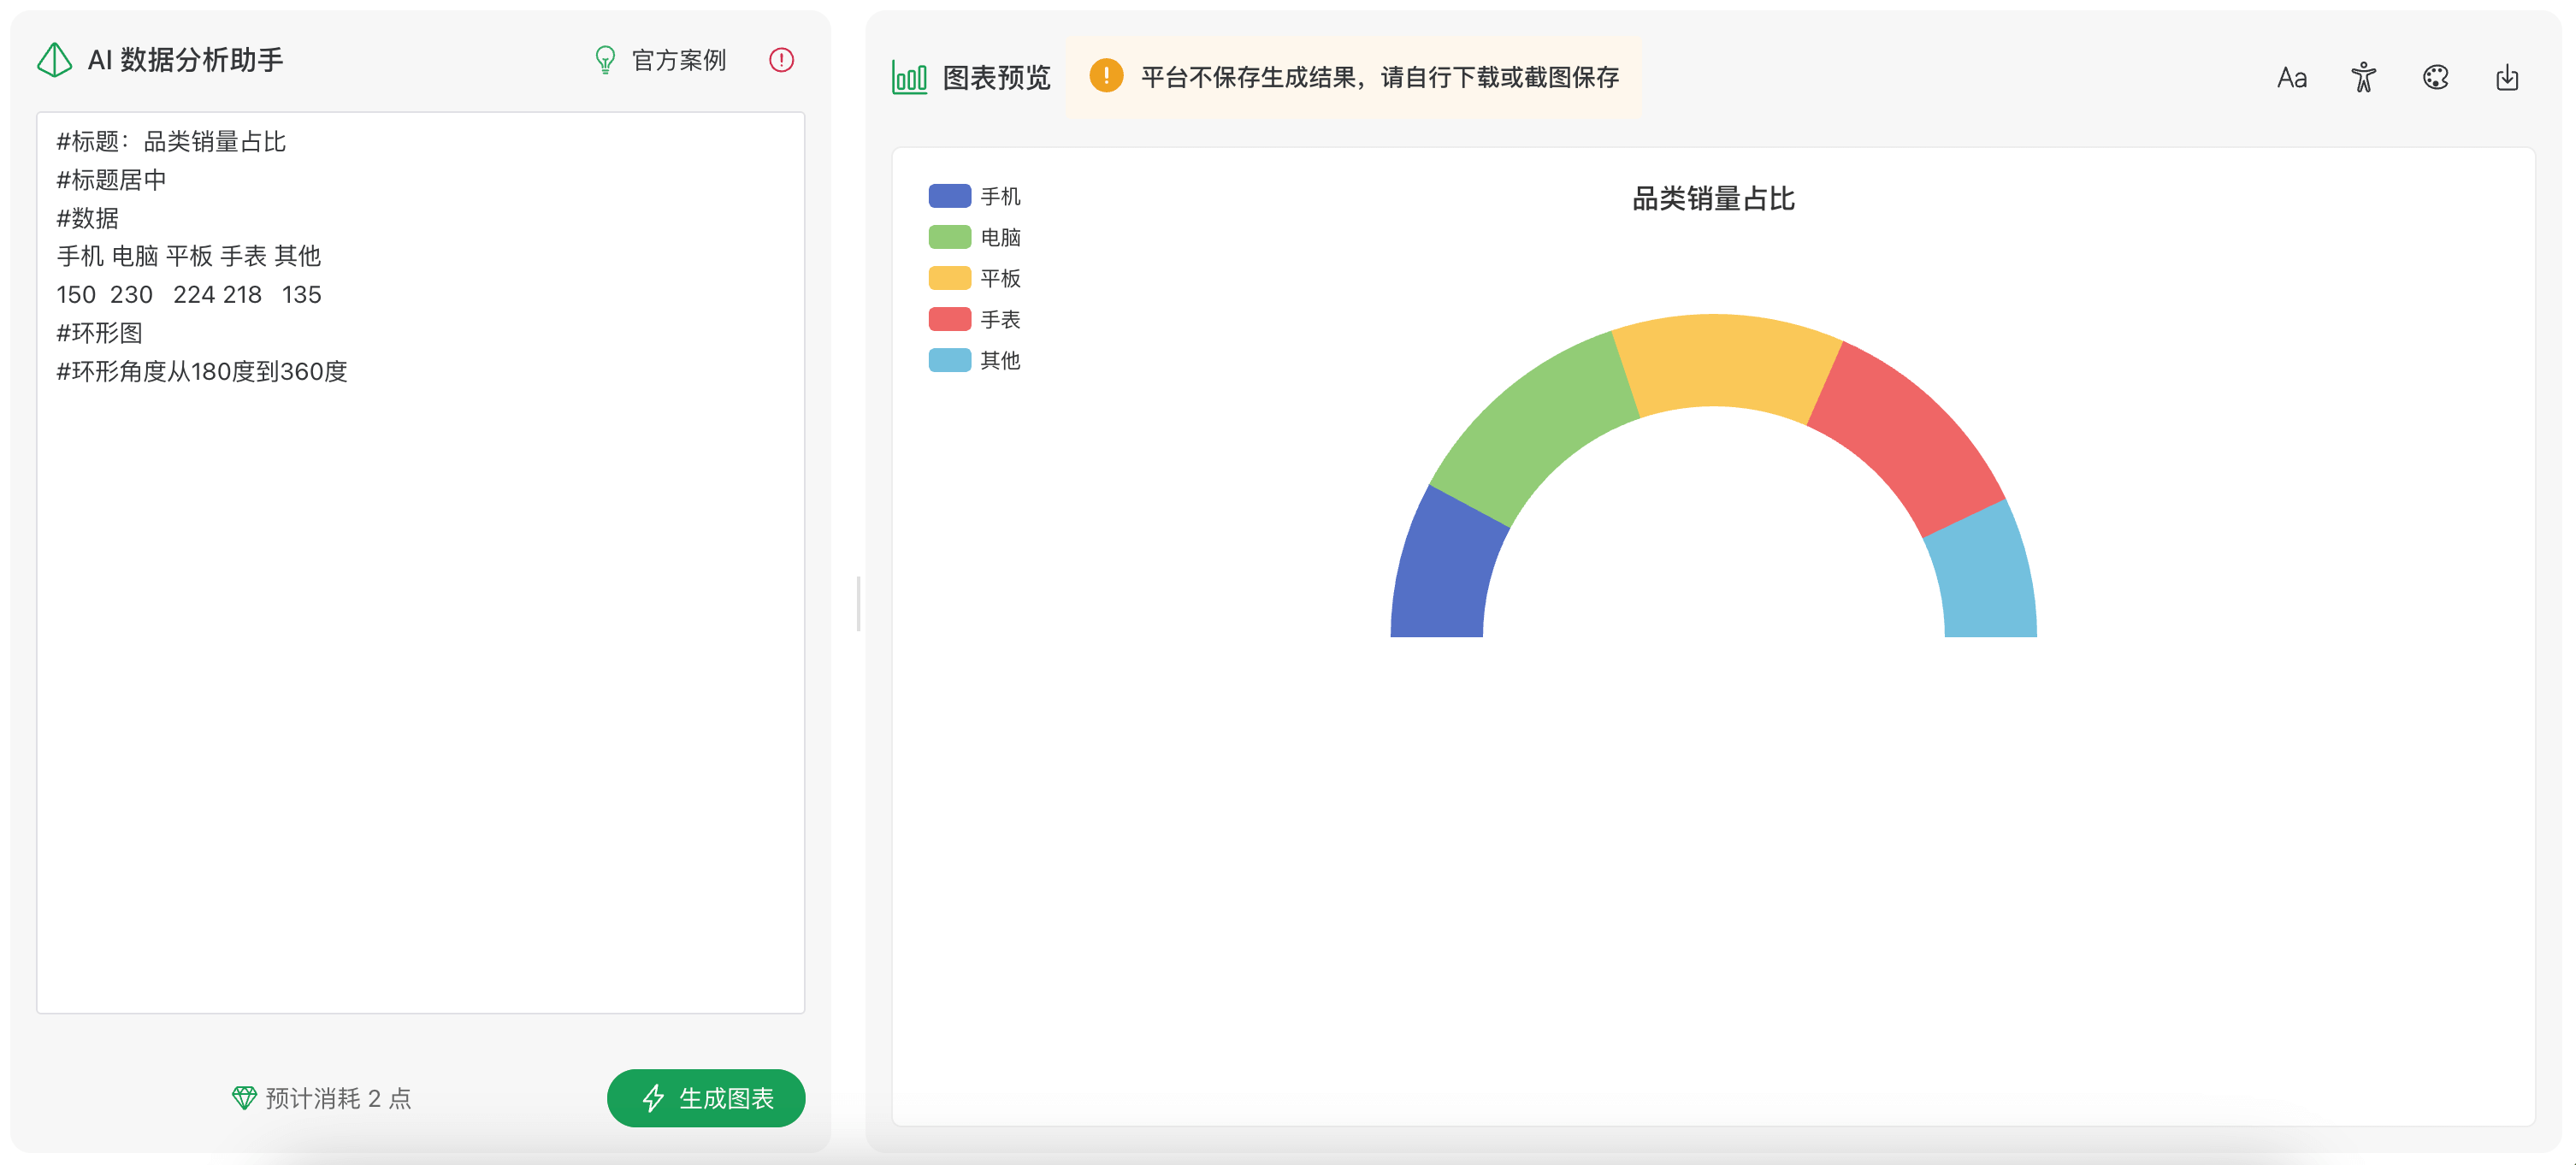Click the AI 数据分析助手 title
Viewport: 2576px width, 1165px height.
click(x=185, y=60)
